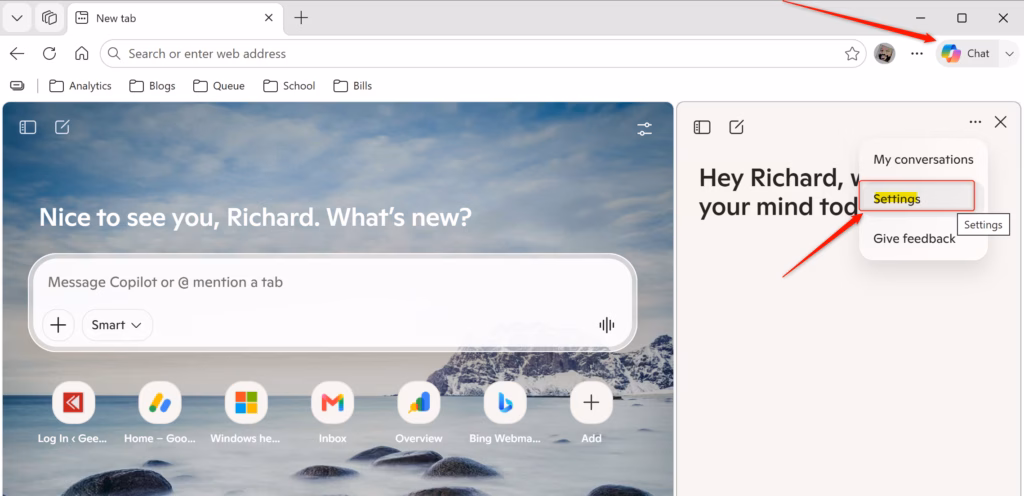Open the Windows he... shortcut
Screen dimensions: 1024x496
[x=246, y=412]
